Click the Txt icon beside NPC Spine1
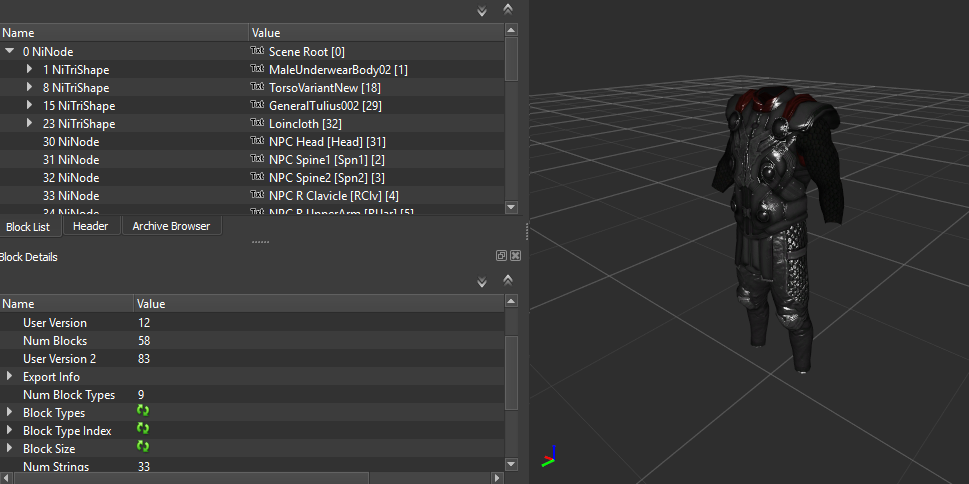 click(x=256, y=159)
